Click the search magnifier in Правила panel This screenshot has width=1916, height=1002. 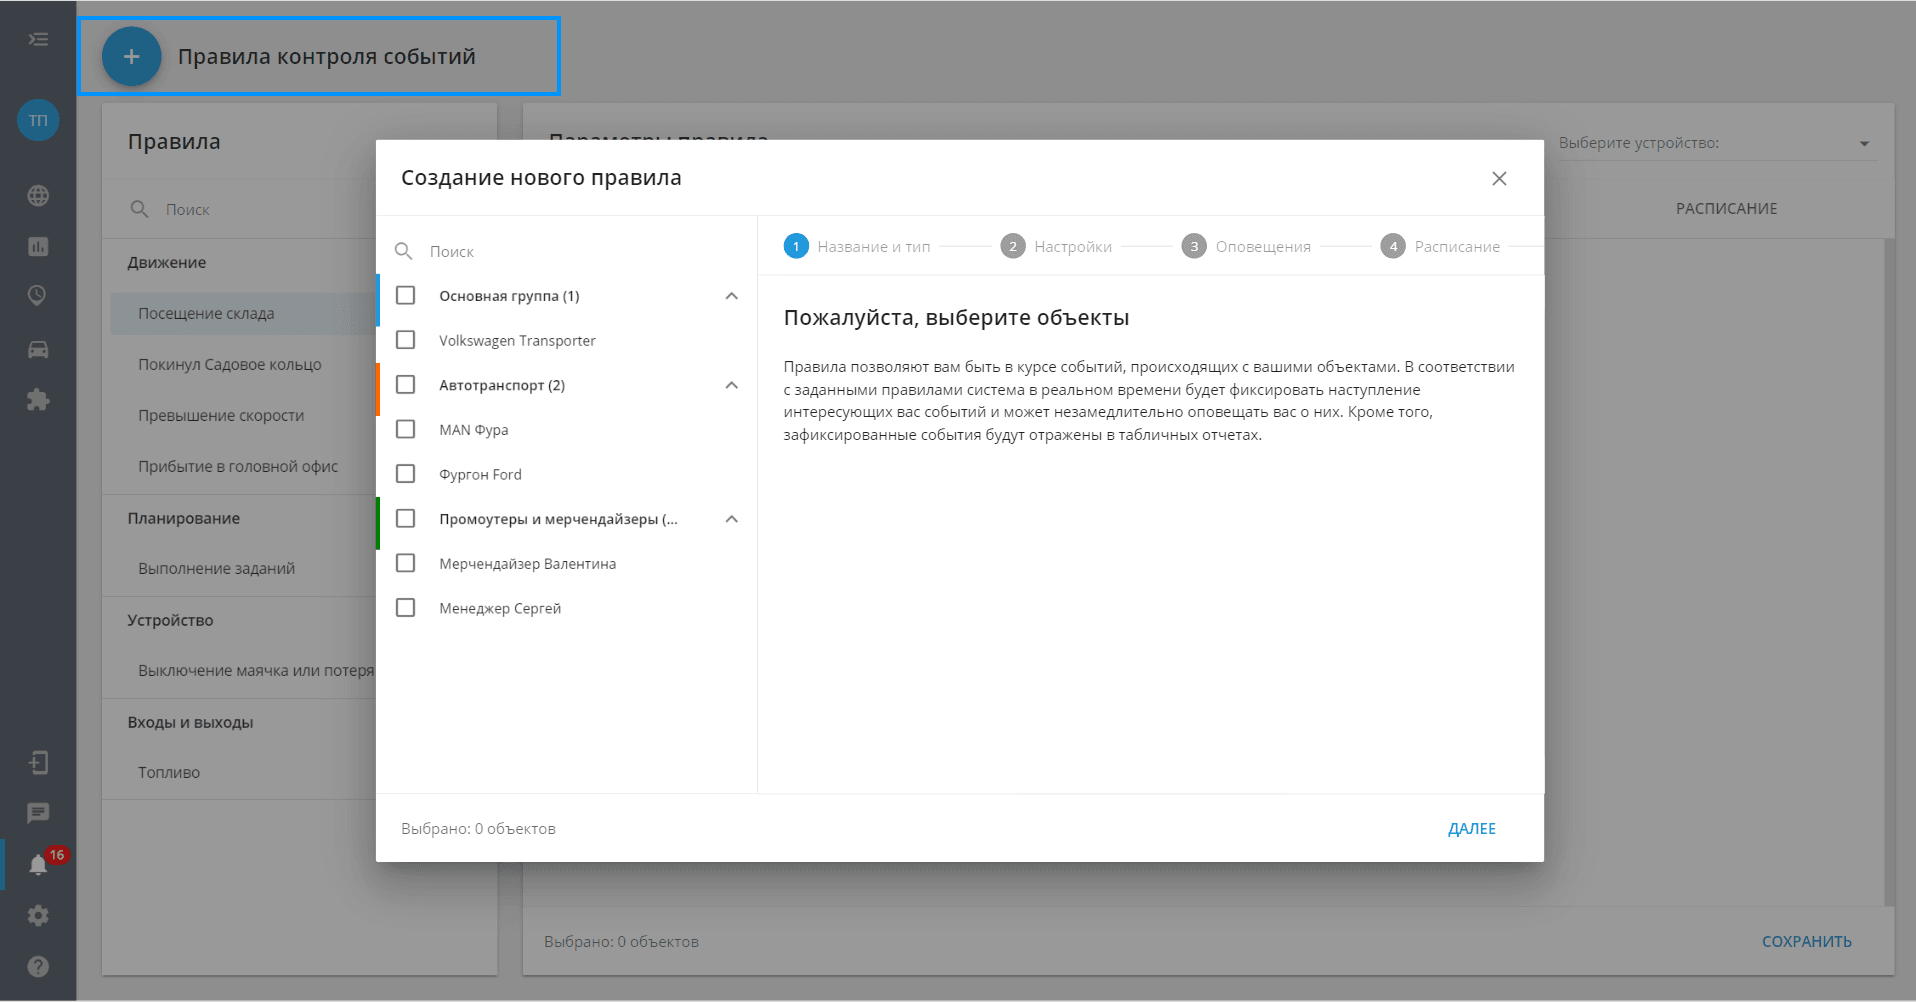[139, 209]
